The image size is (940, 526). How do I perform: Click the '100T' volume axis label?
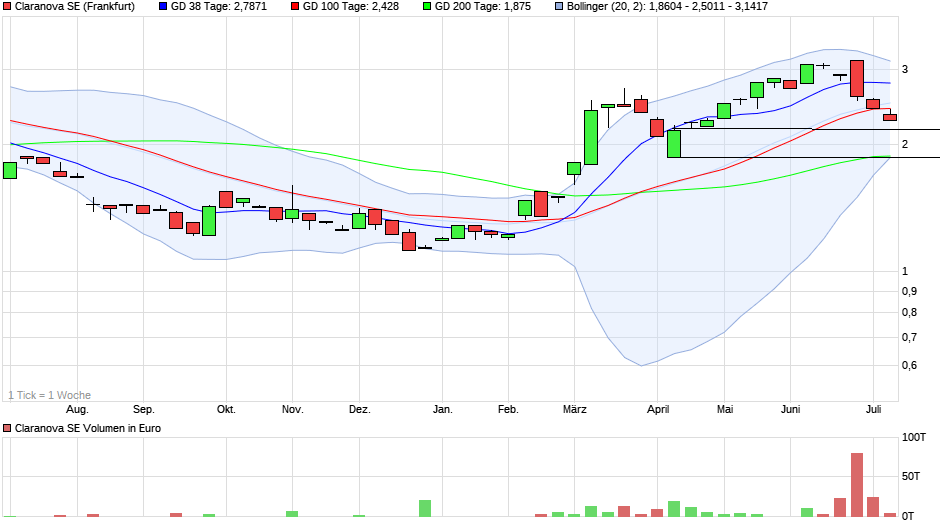914,438
